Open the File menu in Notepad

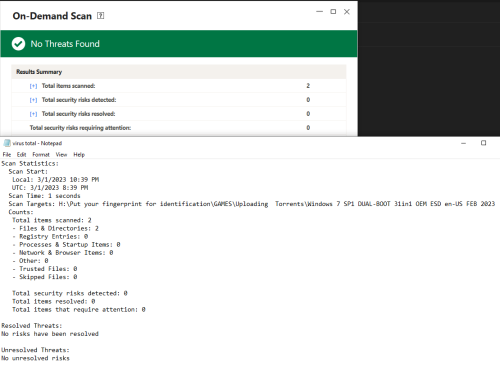click(x=7, y=155)
